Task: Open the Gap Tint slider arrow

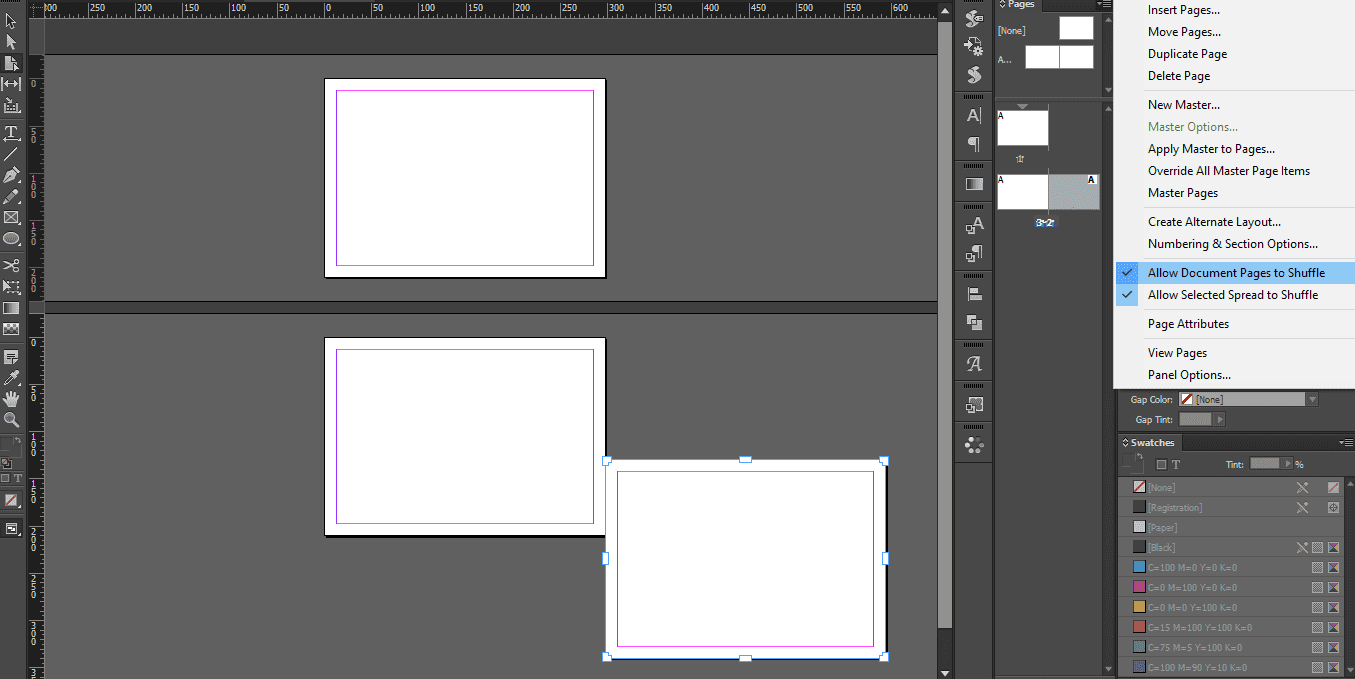Action: 1221,420
